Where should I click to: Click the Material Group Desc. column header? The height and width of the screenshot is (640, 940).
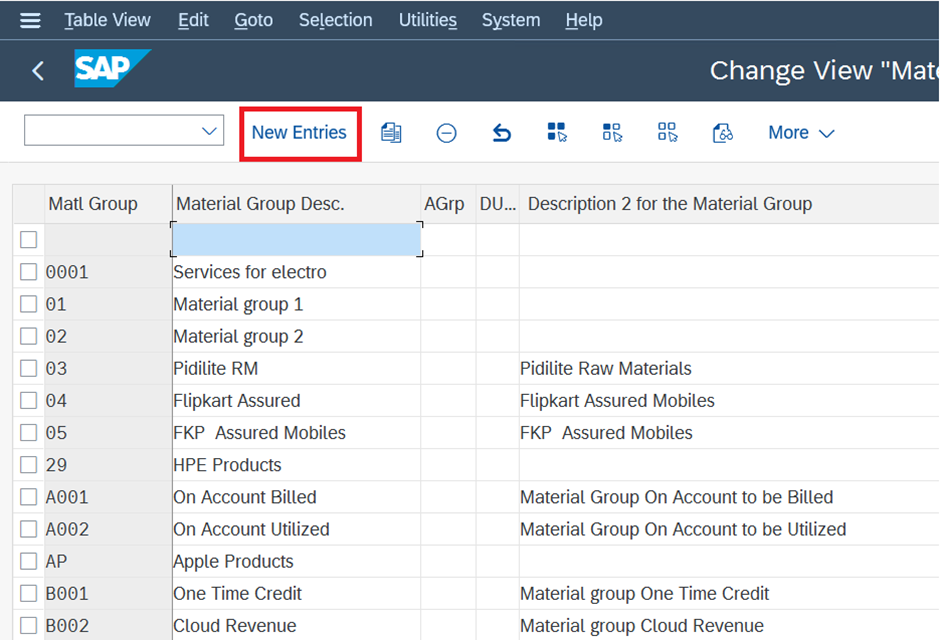coord(296,204)
